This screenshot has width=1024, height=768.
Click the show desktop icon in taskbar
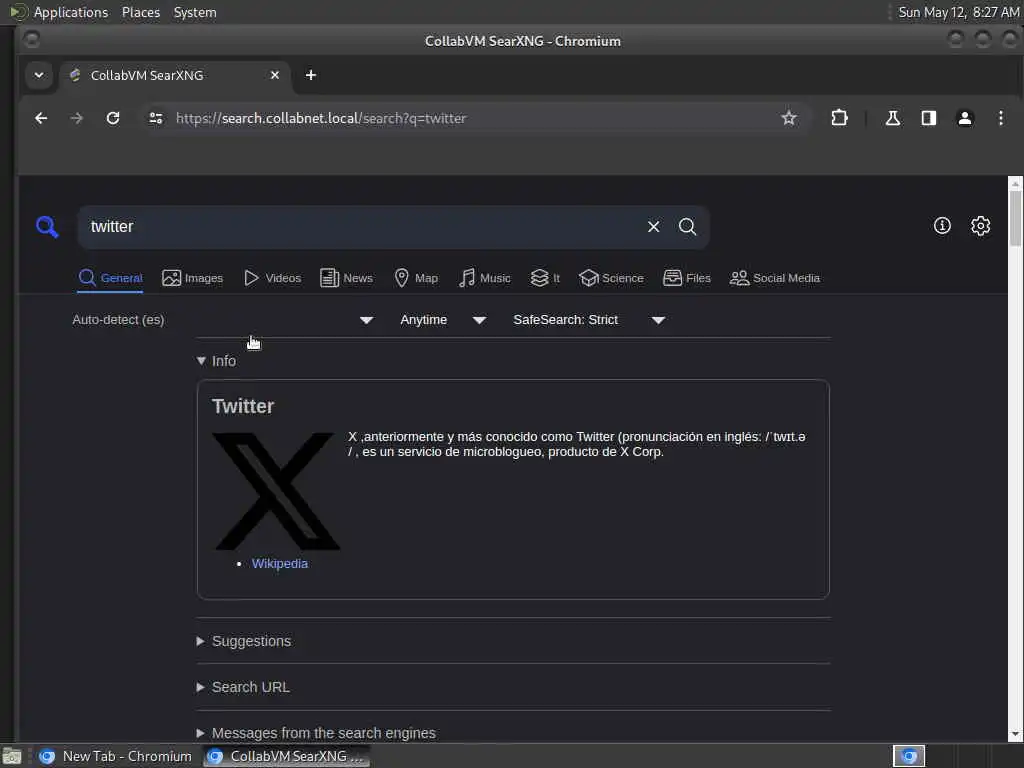(x=12, y=756)
